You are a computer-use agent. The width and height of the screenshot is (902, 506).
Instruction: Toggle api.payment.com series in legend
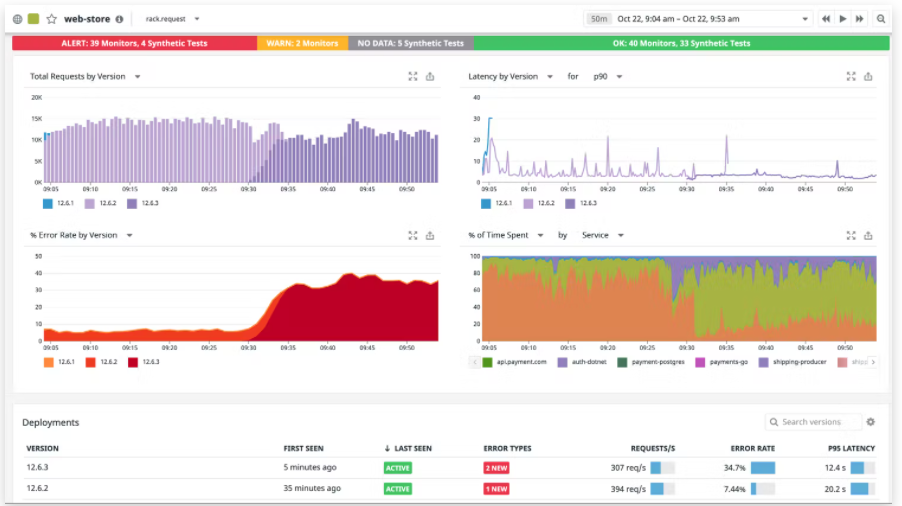(515, 362)
